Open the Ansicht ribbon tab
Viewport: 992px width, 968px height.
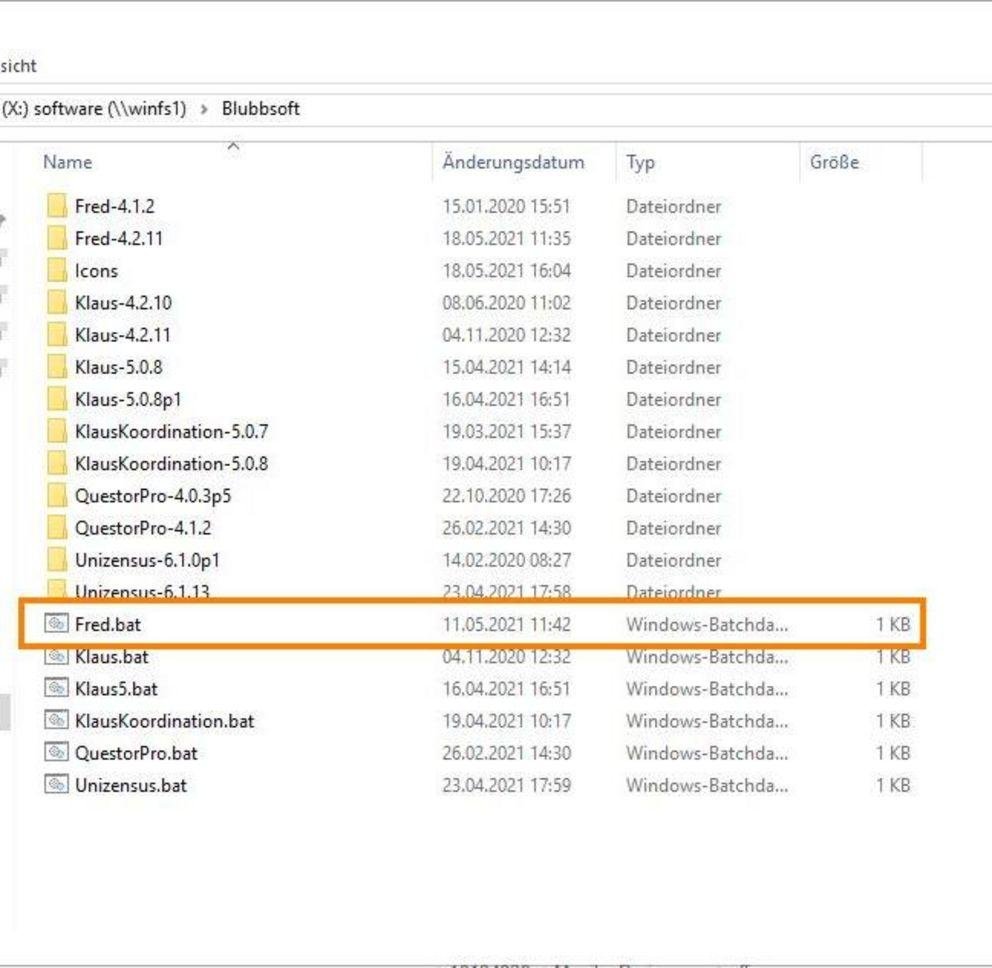[x=18, y=66]
